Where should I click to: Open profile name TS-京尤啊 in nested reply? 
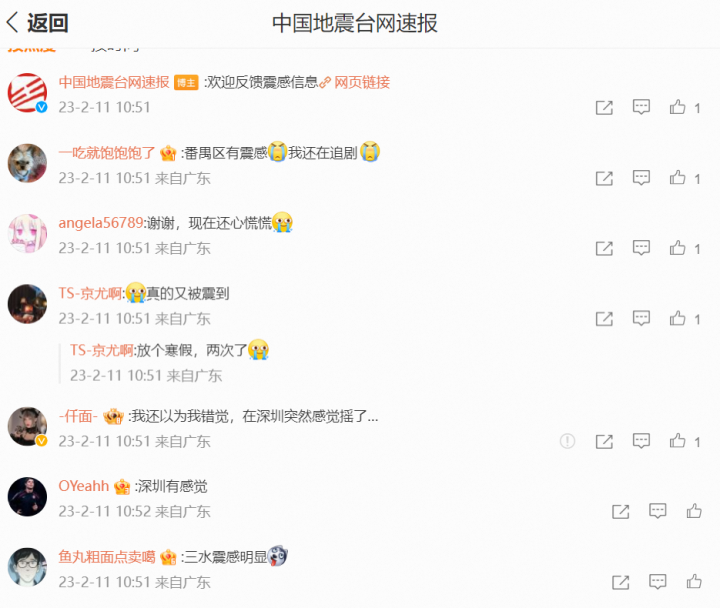click(101, 350)
